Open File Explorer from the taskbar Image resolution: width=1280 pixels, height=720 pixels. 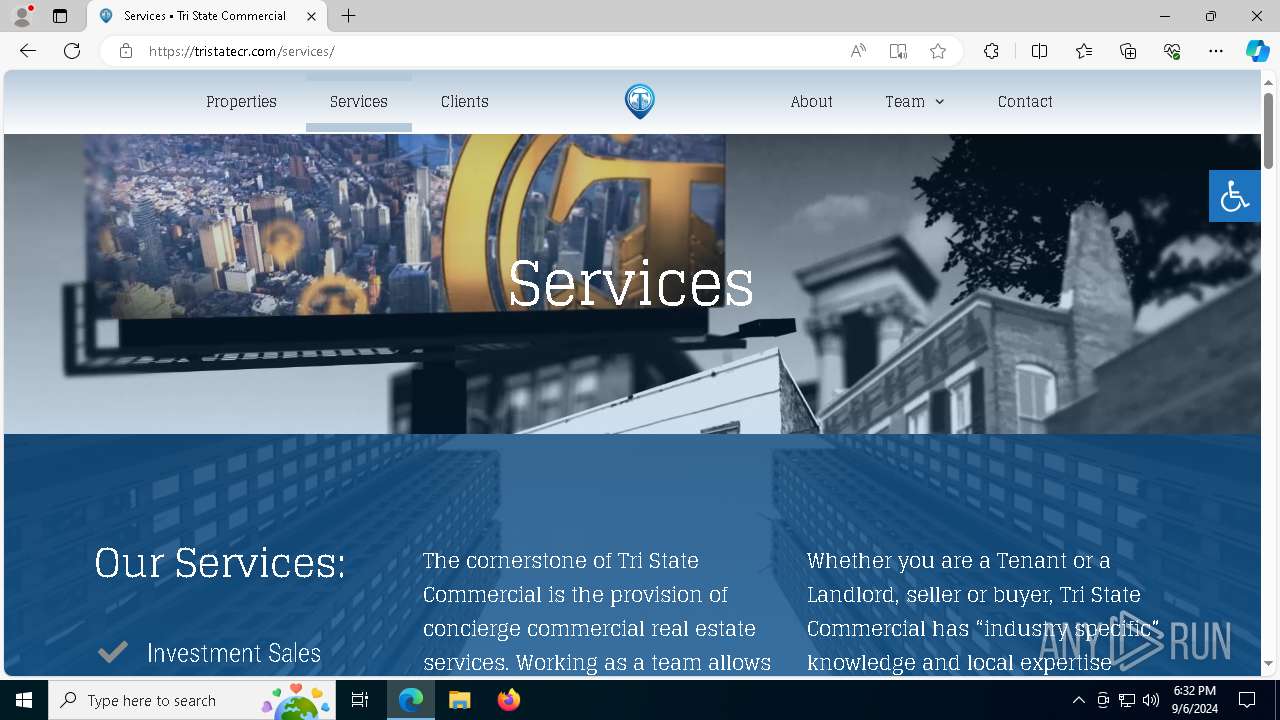459,700
